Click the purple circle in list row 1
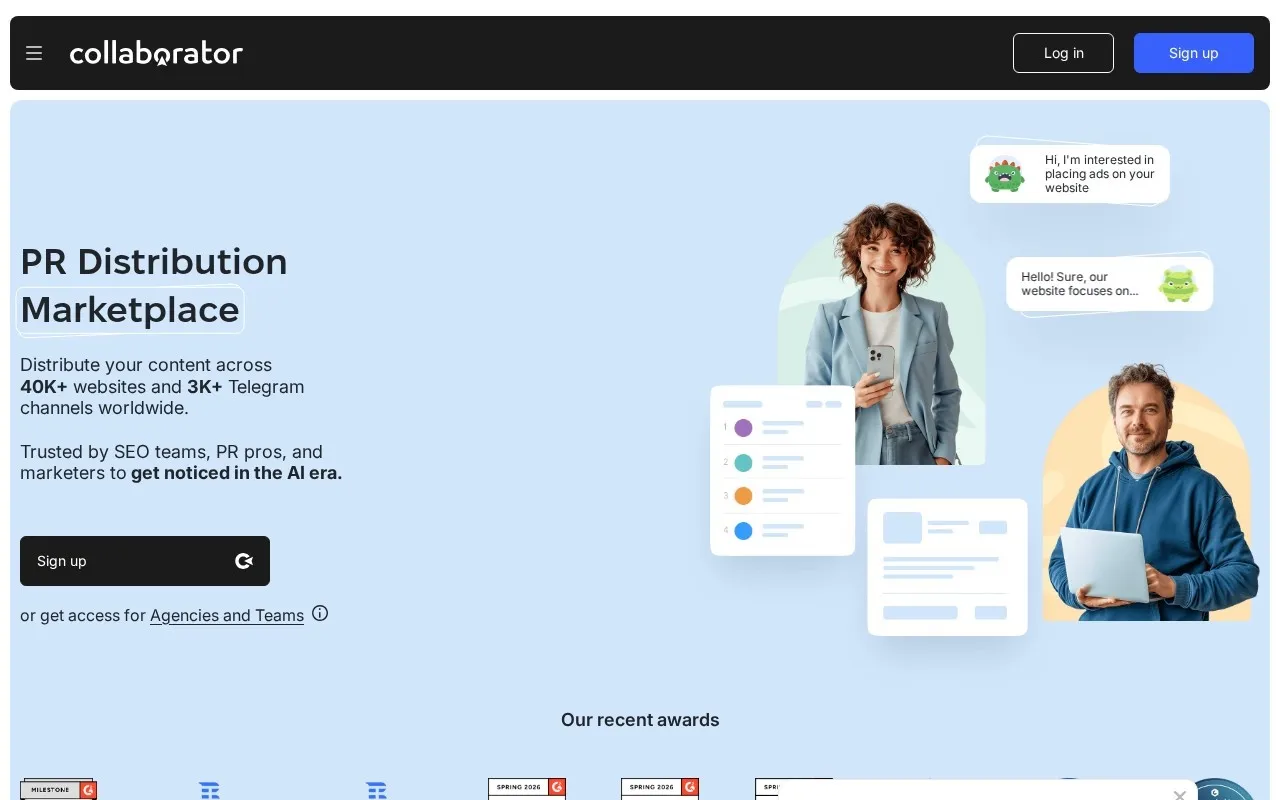 (x=743, y=428)
